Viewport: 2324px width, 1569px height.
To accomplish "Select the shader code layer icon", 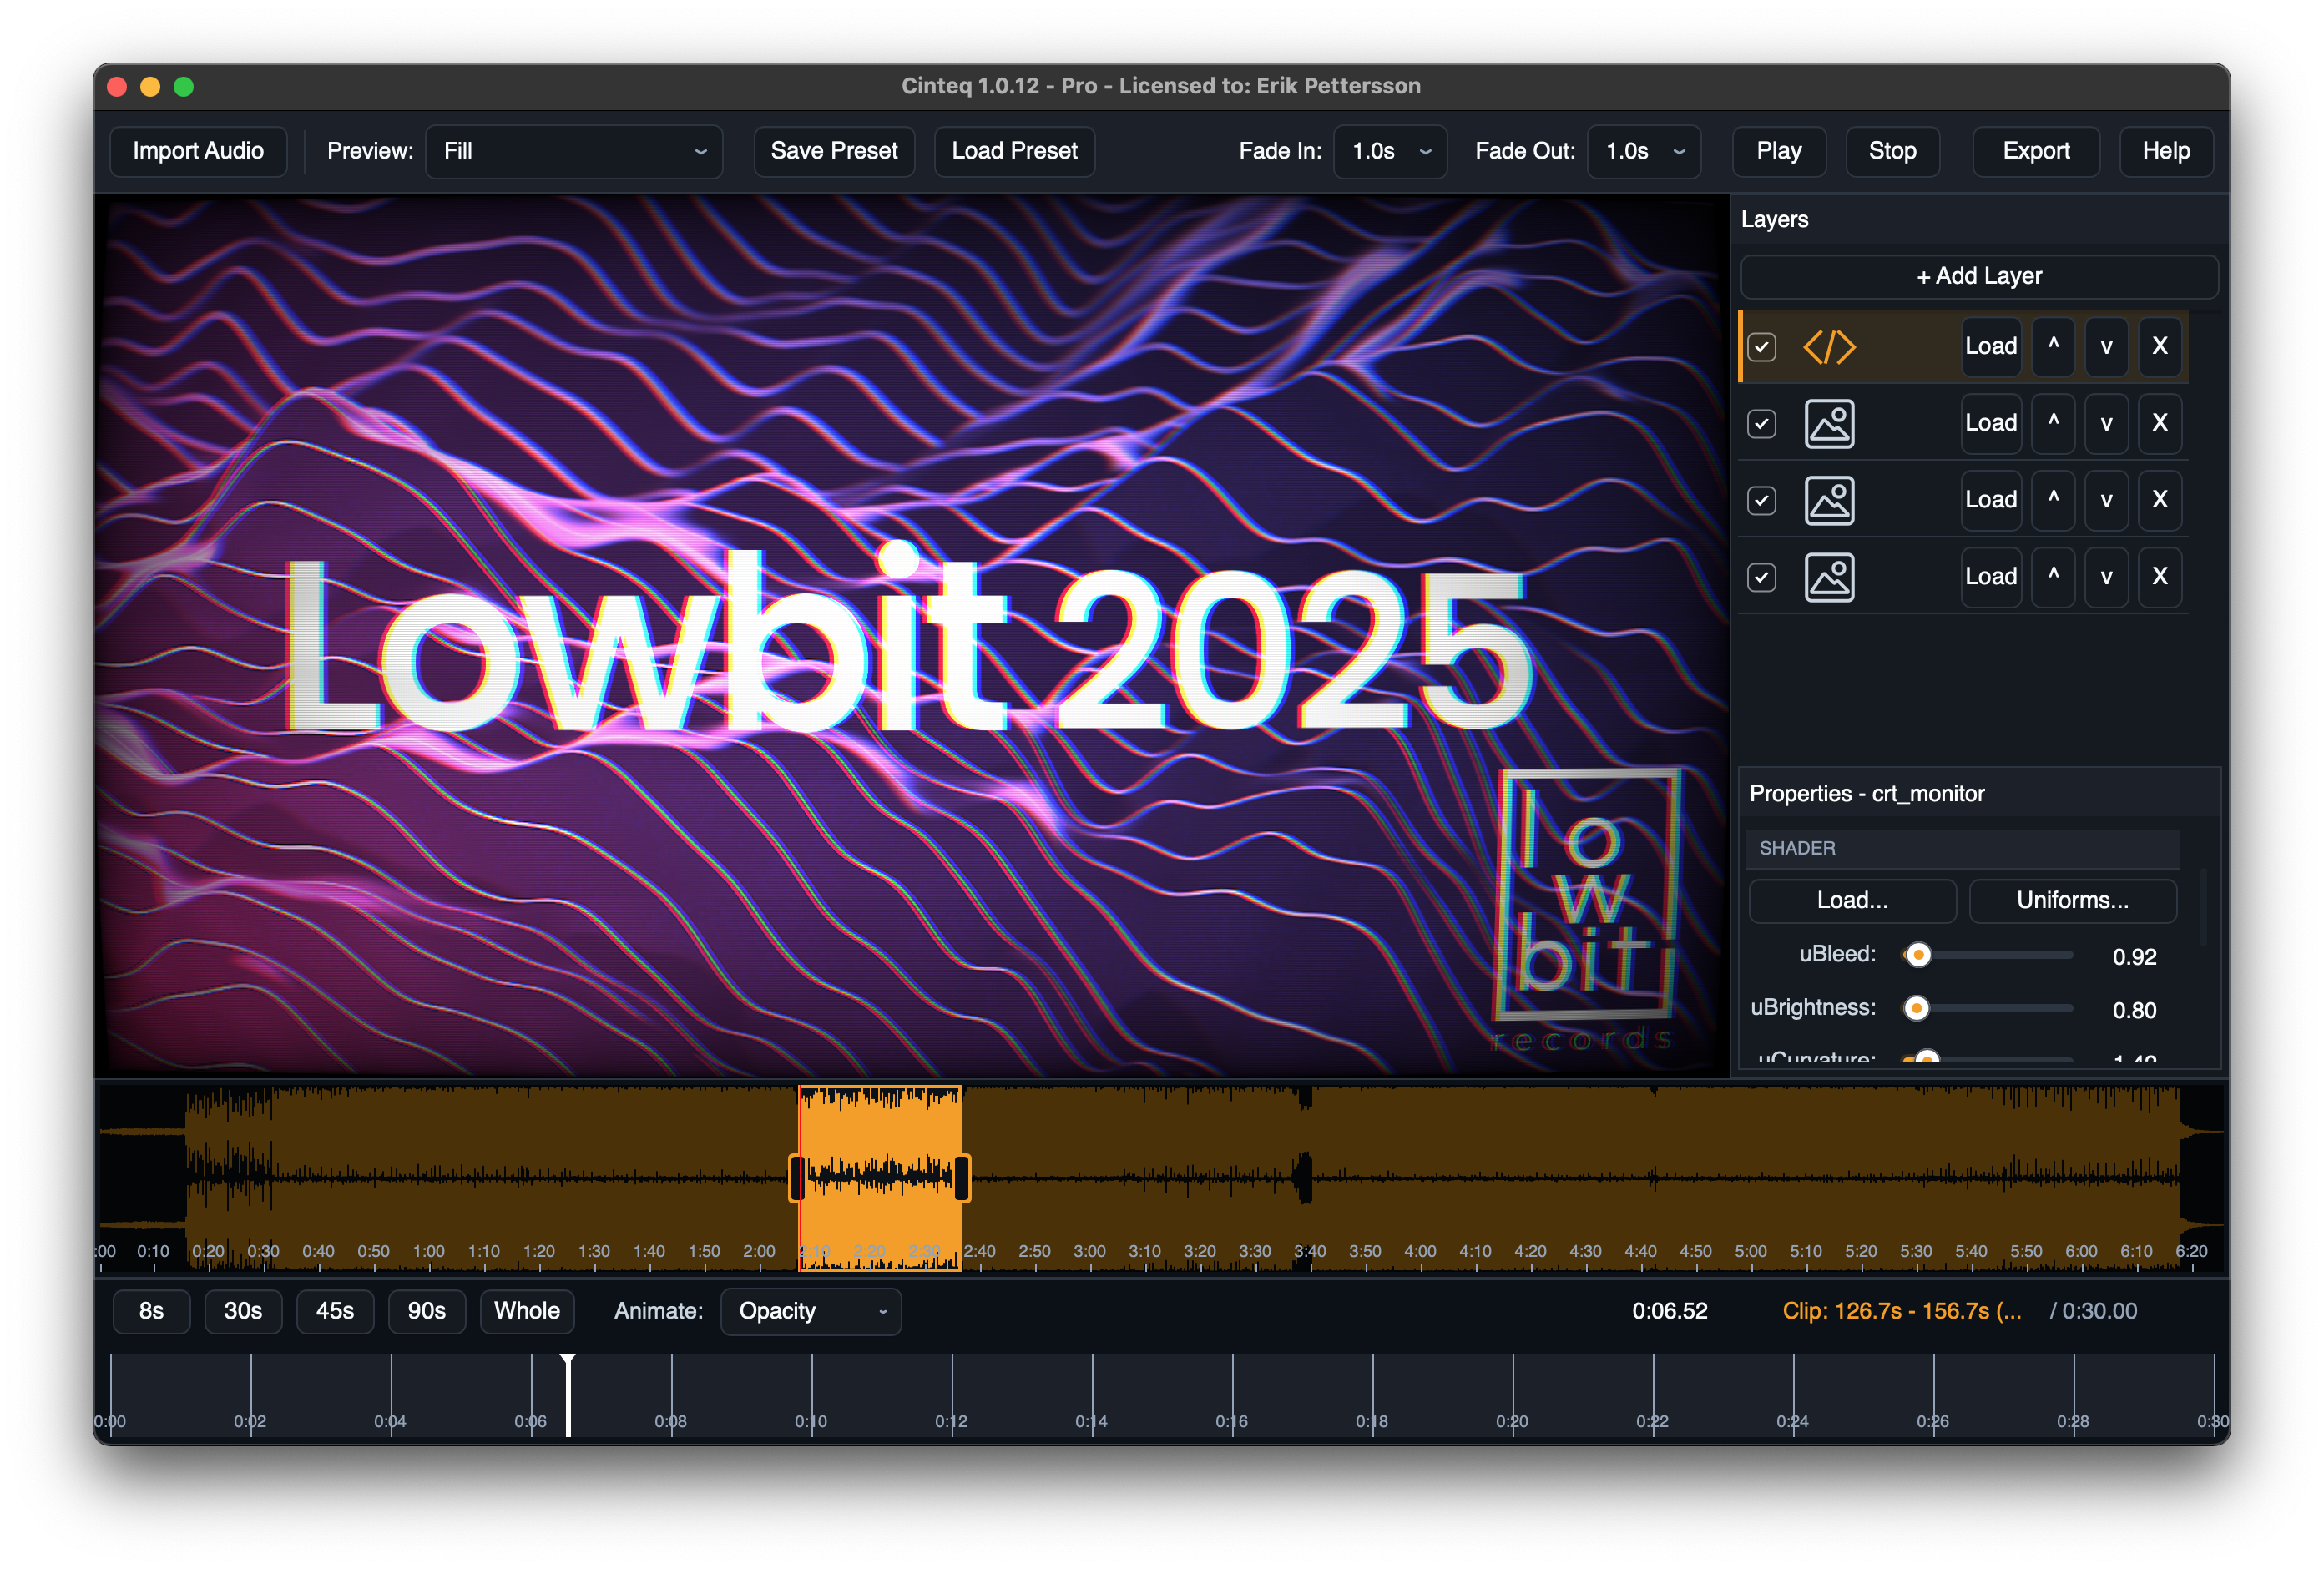I will [1828, 347].
